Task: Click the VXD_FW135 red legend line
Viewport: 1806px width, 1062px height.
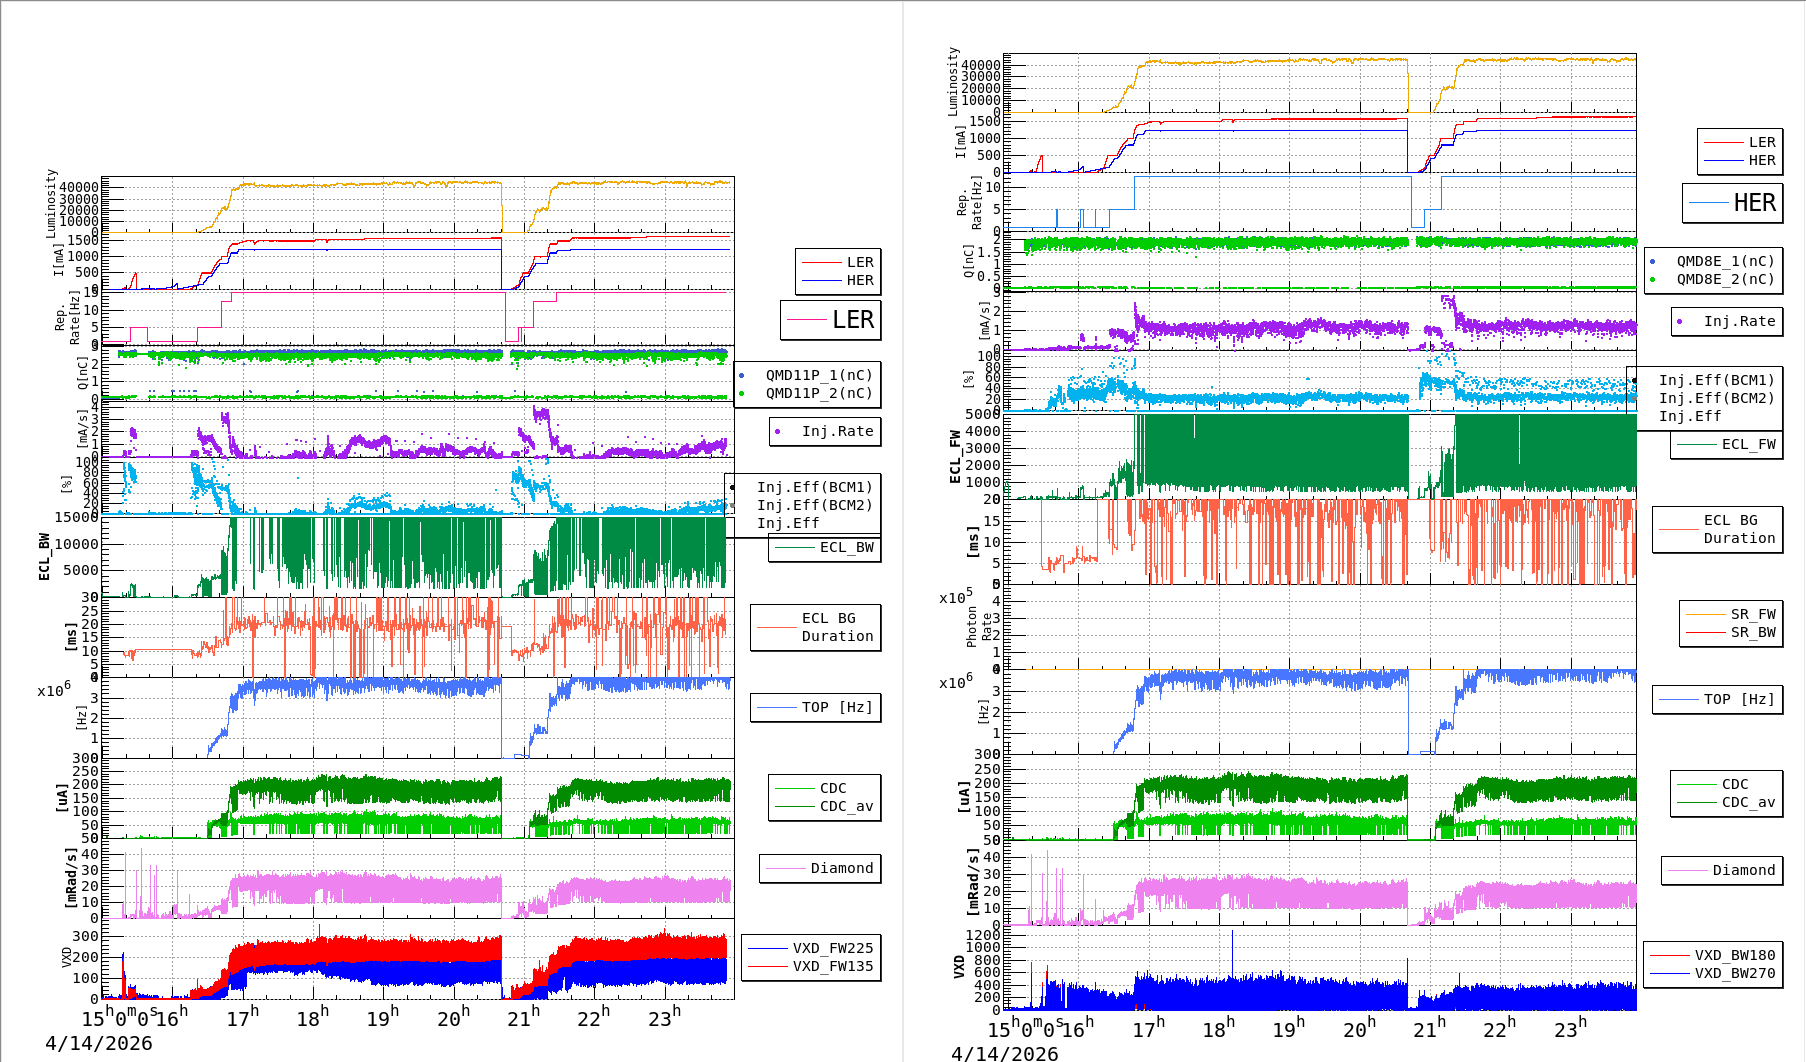Action: 768,967
